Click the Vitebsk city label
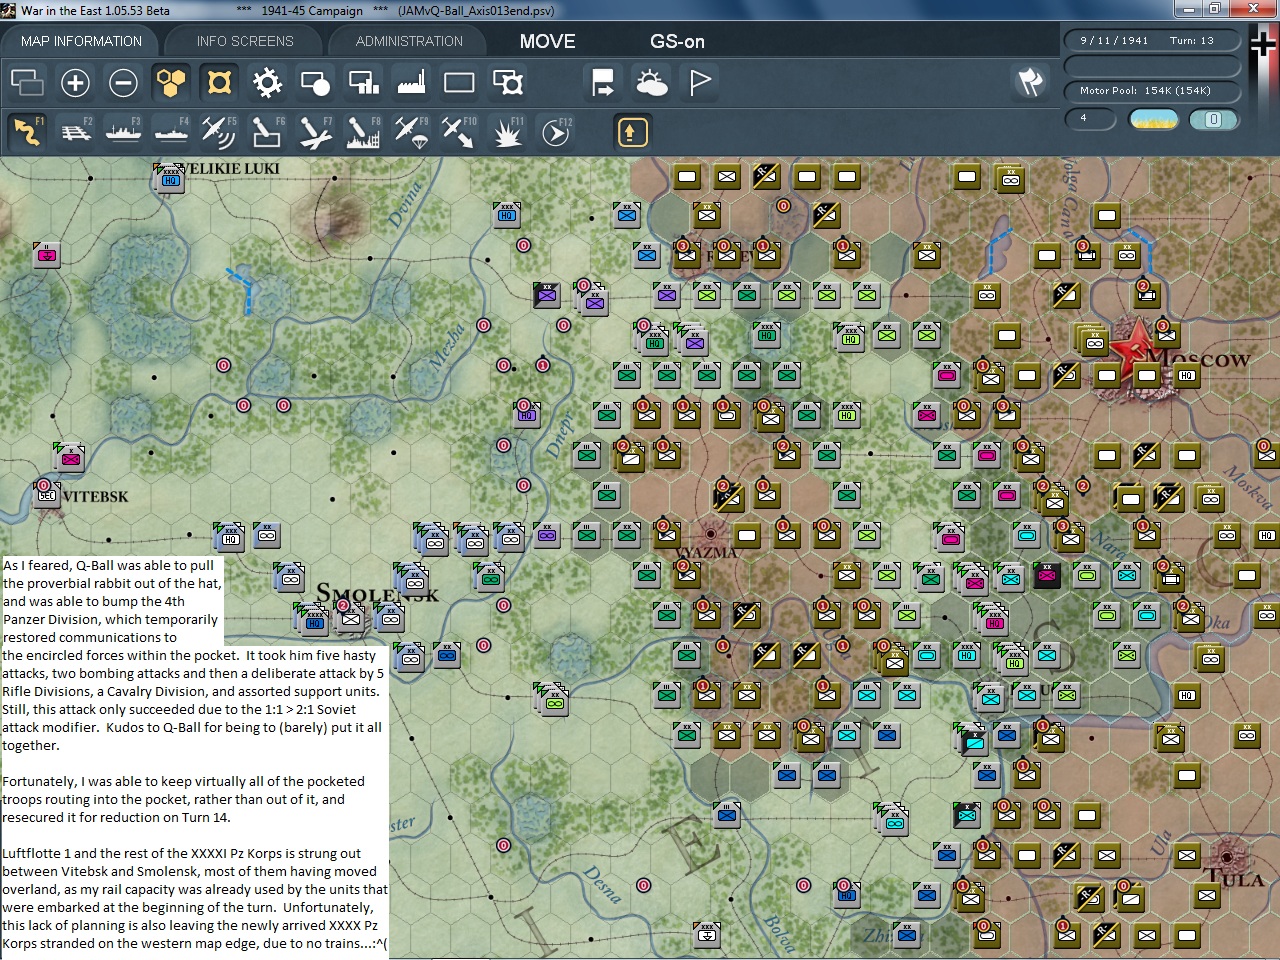The width and height of the screenshot is (1280, 960). (x=95, y=497)
